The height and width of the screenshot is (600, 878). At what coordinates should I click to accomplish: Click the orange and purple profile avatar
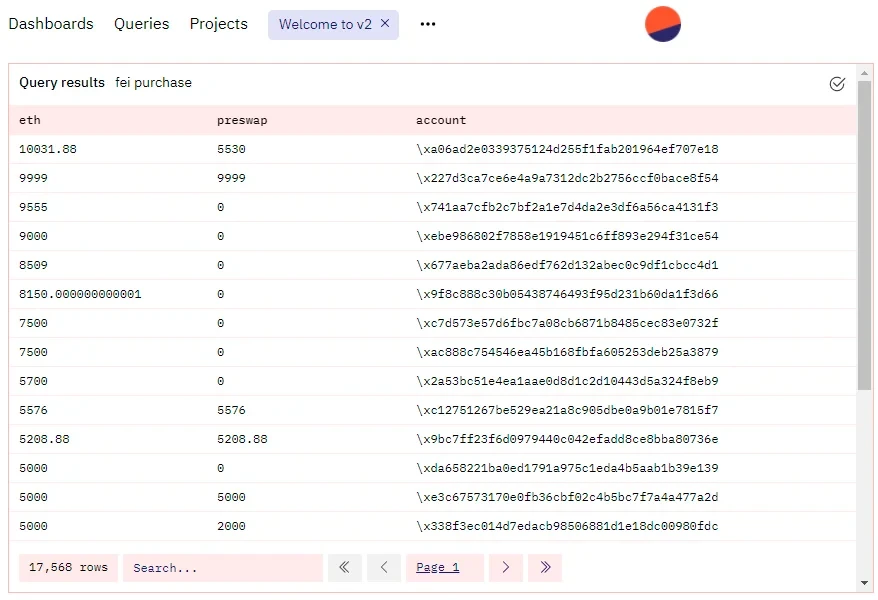click(663, 24)
